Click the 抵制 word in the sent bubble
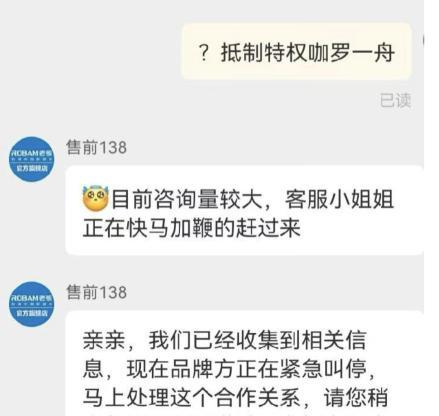The width and height of the screenshot is (439, 416). pos(242,53)
